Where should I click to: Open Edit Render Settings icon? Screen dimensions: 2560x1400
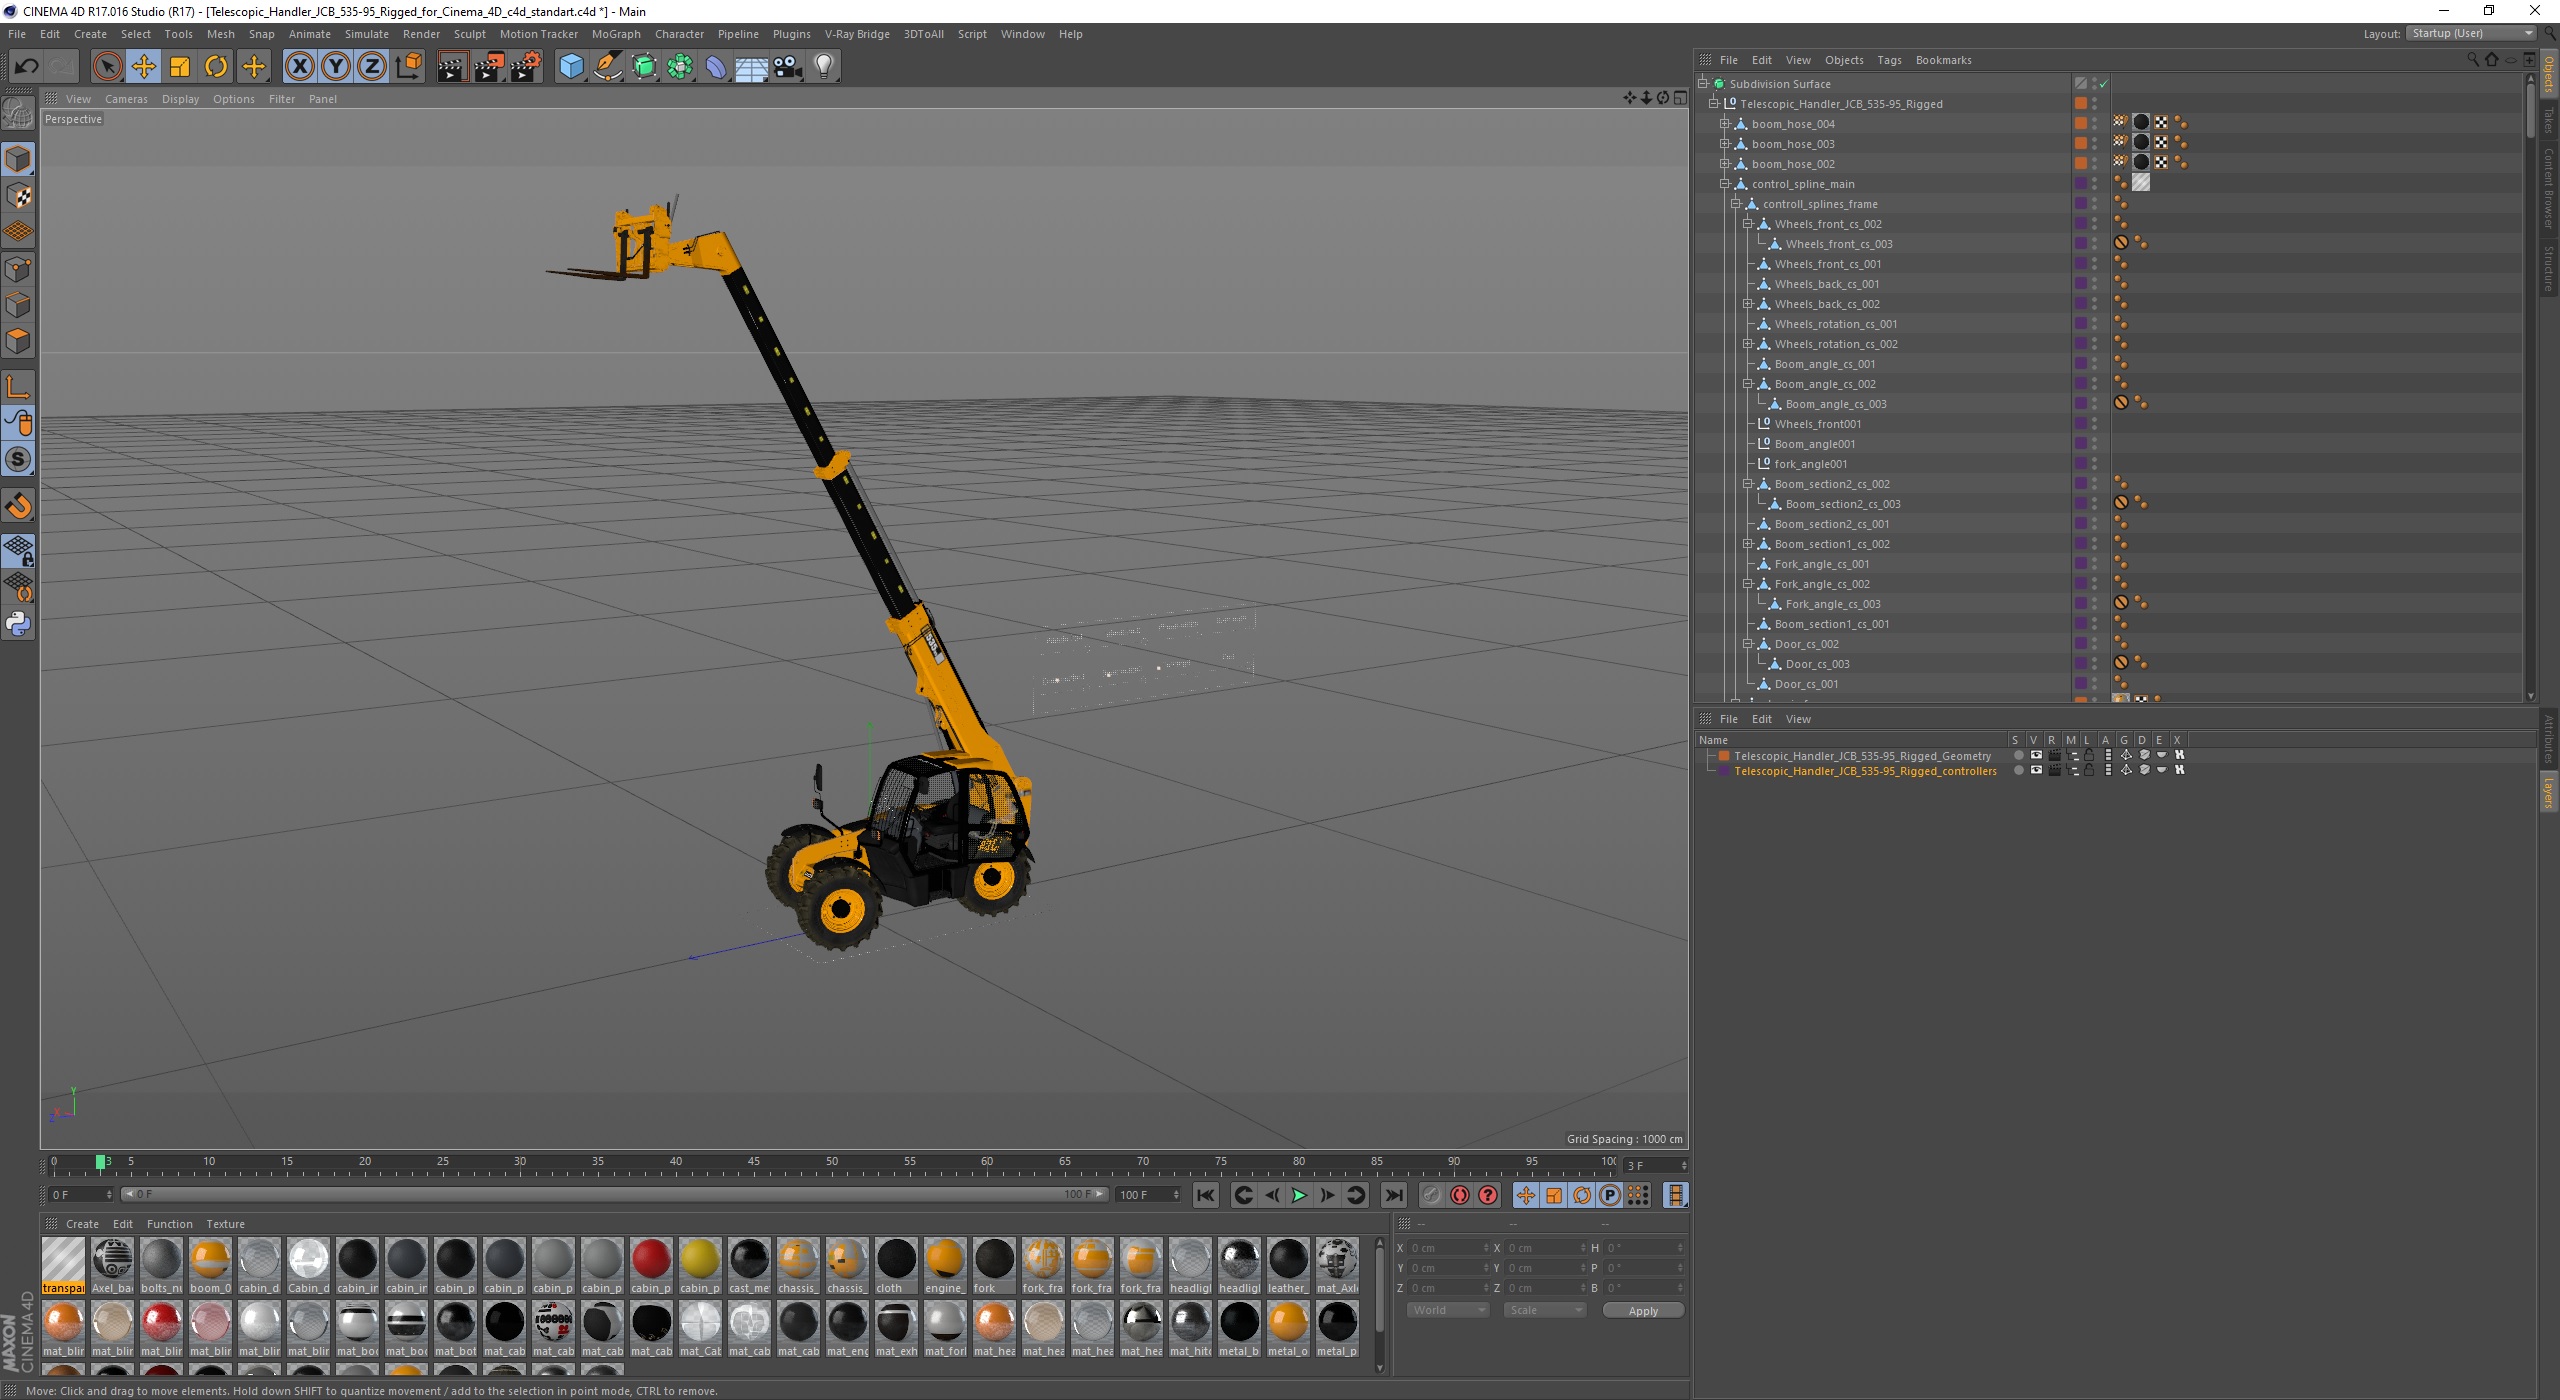pyautogui.click(x=526, y=67)
